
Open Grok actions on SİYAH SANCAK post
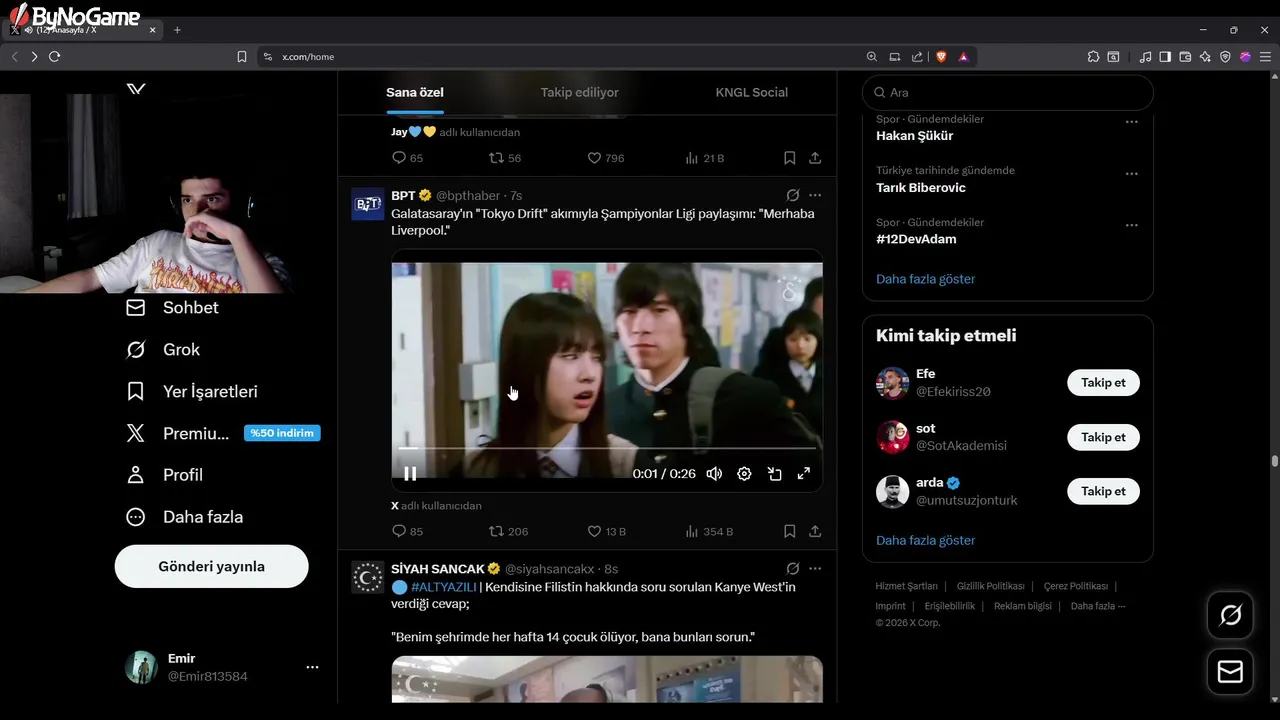(792, 568)
